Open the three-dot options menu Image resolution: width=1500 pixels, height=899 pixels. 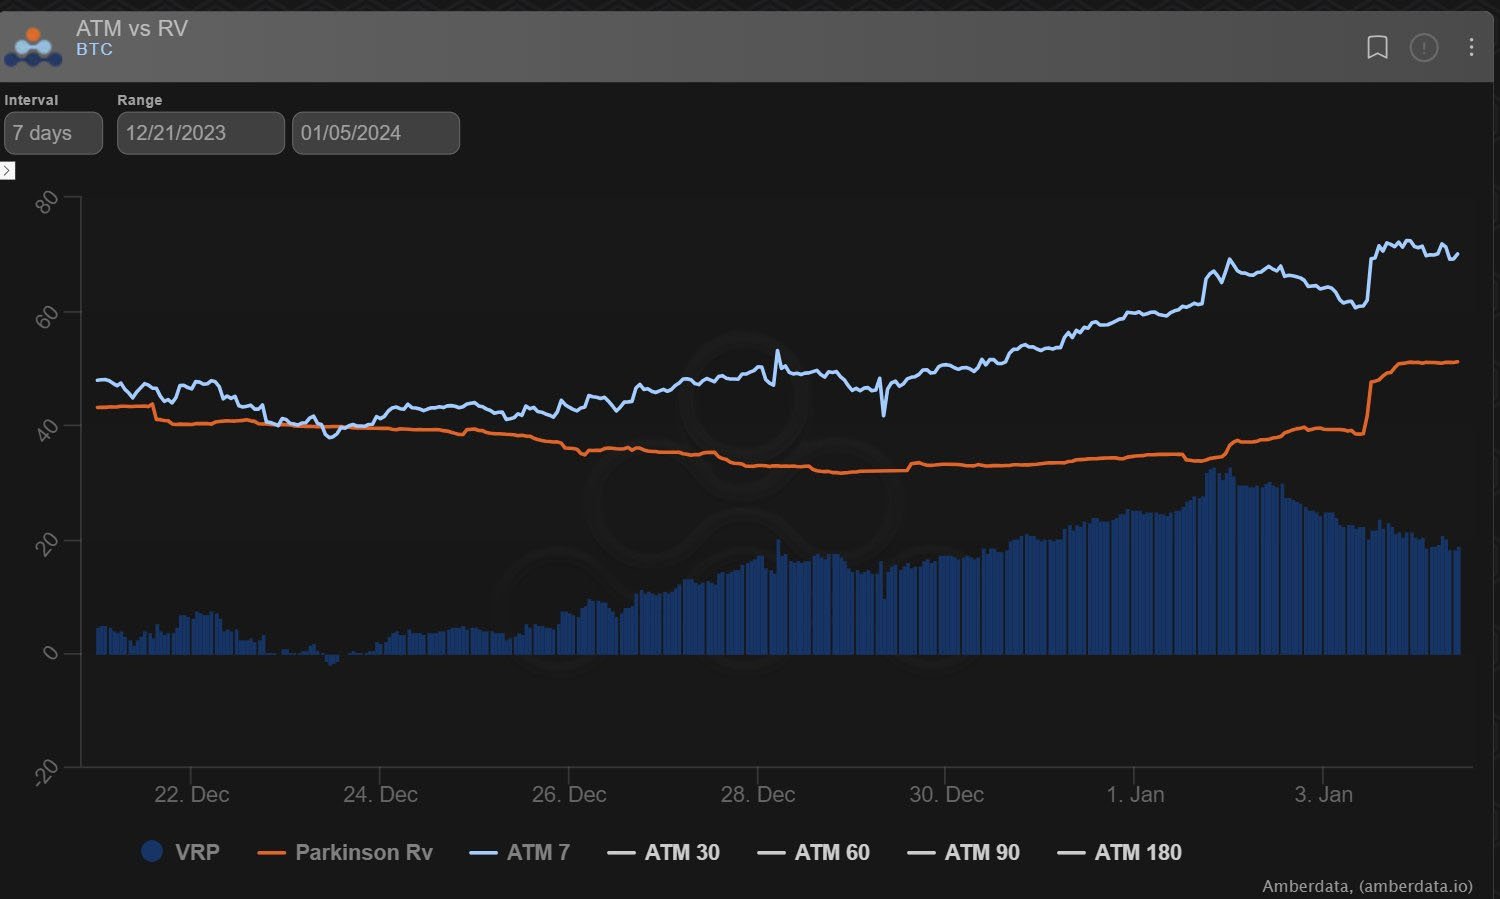[x=1471, y=47]
